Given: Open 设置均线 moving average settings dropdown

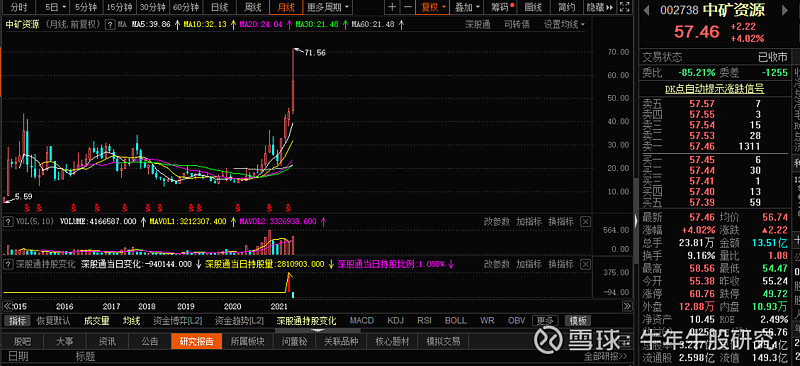Looking at the screenshot, I should pyautogui.click(x=564, y=24).
